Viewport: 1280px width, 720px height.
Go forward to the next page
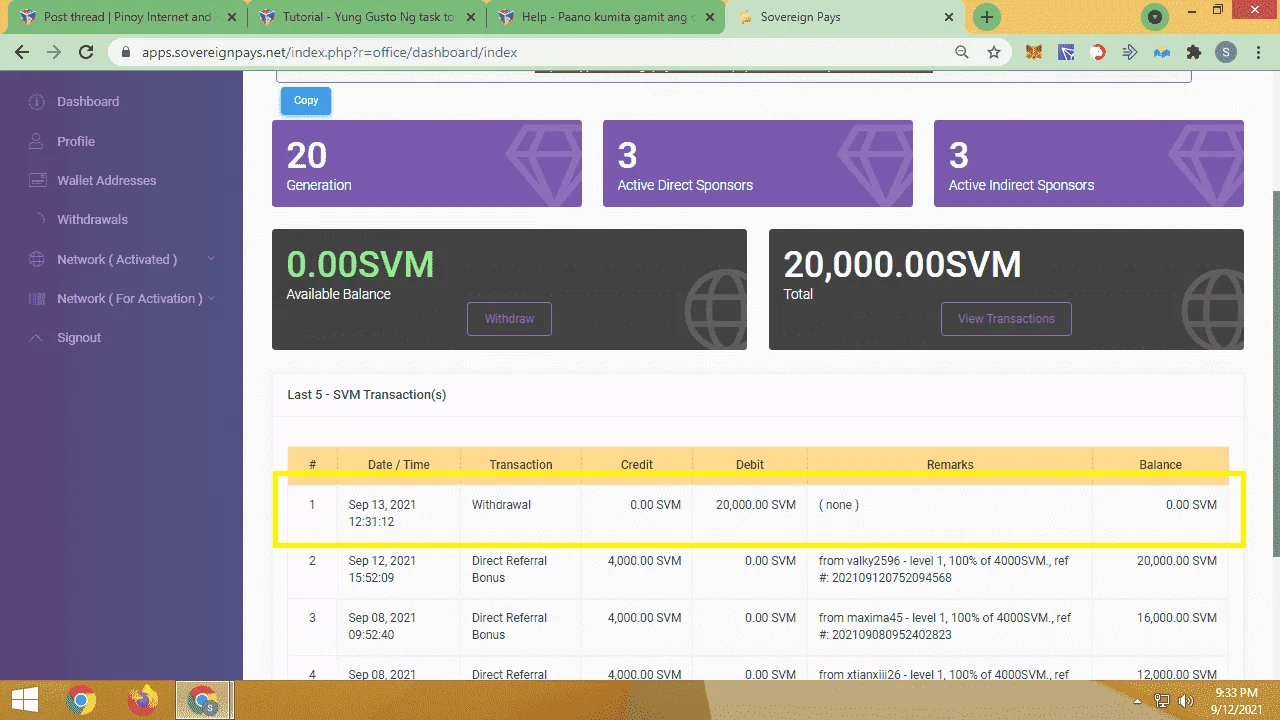point(54,52)
